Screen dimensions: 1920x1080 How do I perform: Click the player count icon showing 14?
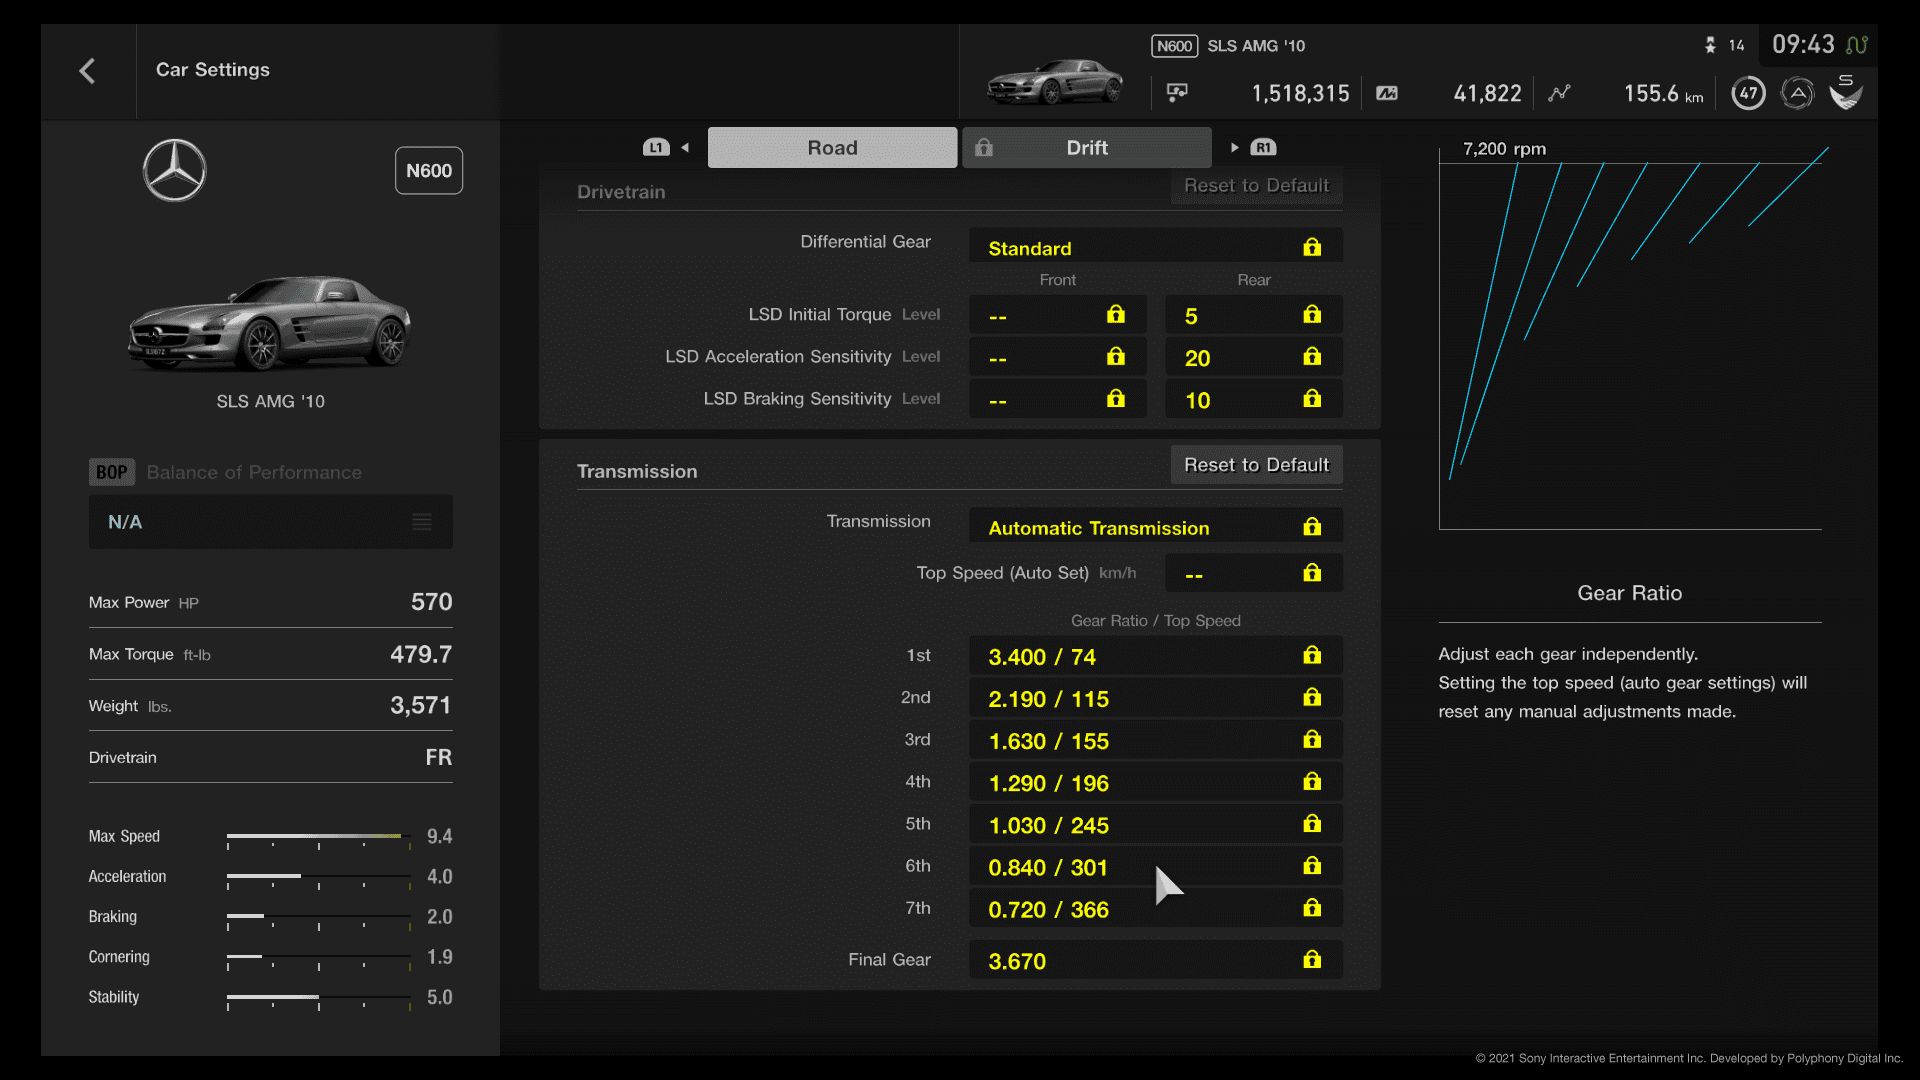[1710, 45]
